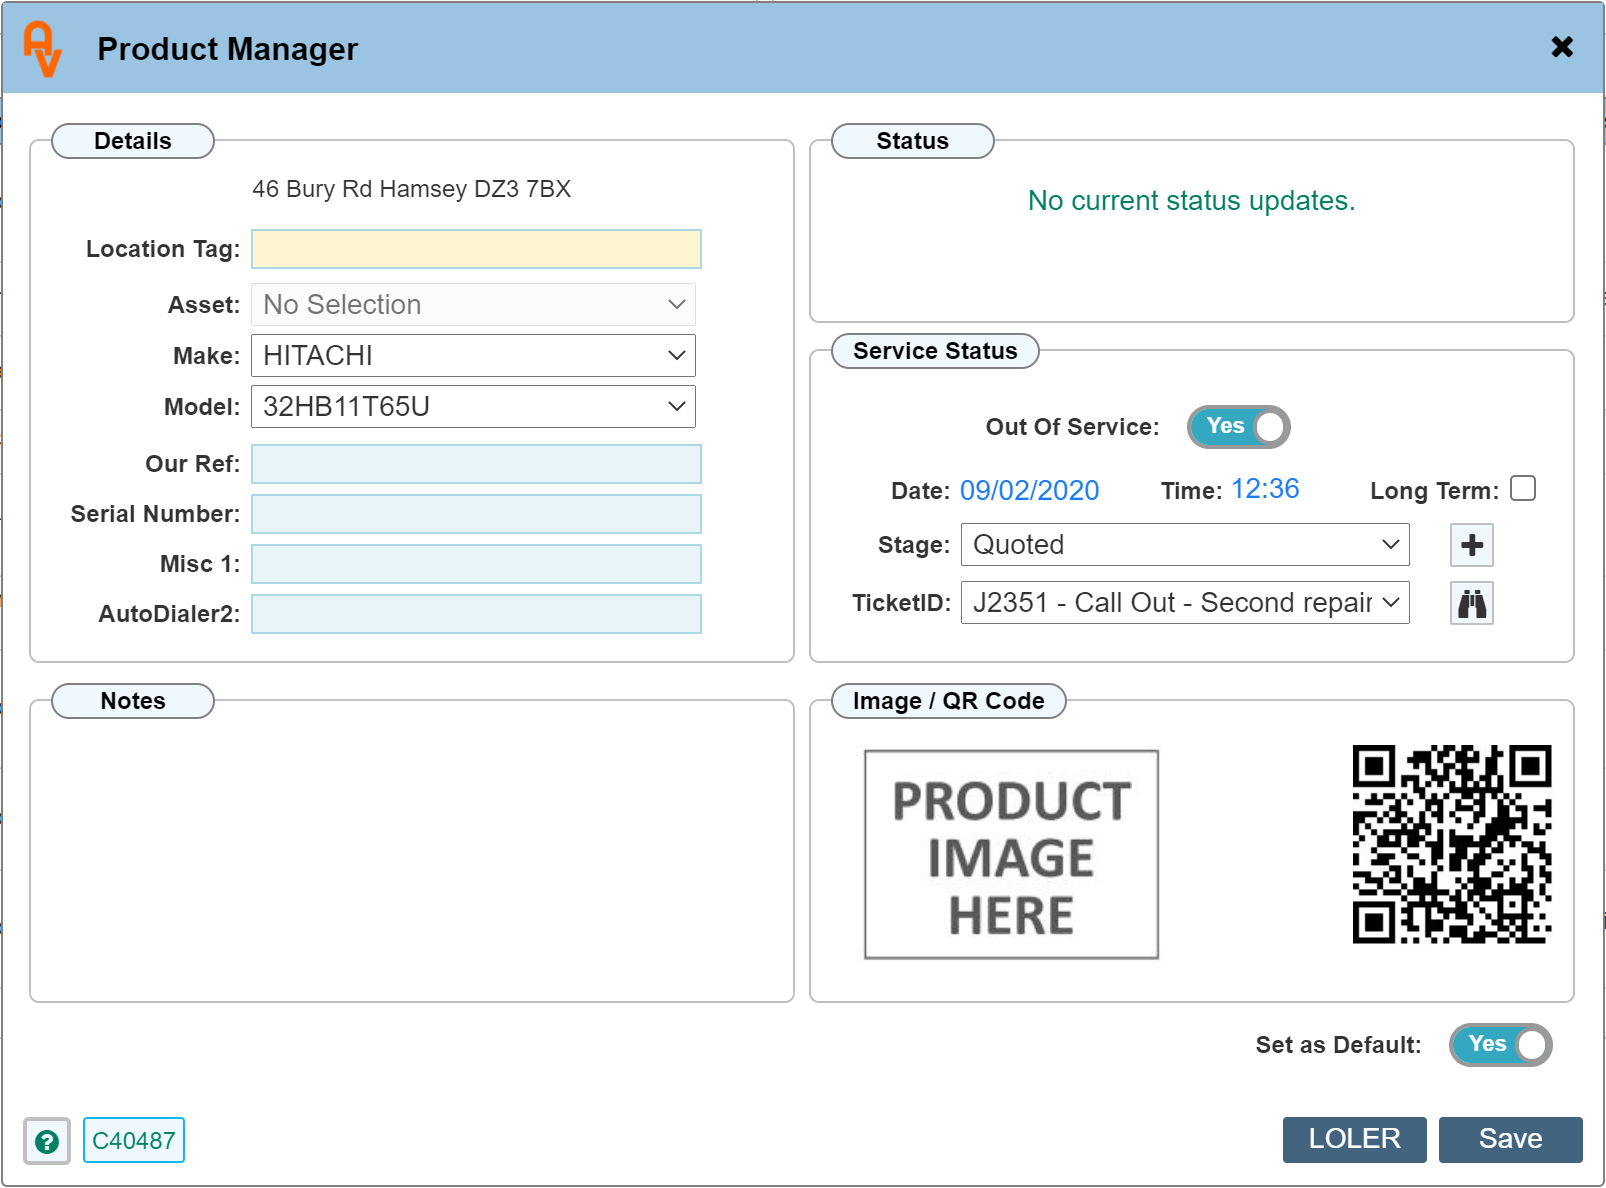Screen dimensions: 1606x1188
Task: Click into the Misc 1 field
Action: point(476,564)
